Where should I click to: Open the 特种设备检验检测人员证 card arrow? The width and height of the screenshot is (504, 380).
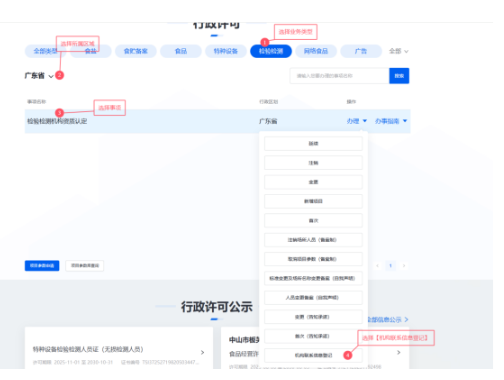point(202,352)
